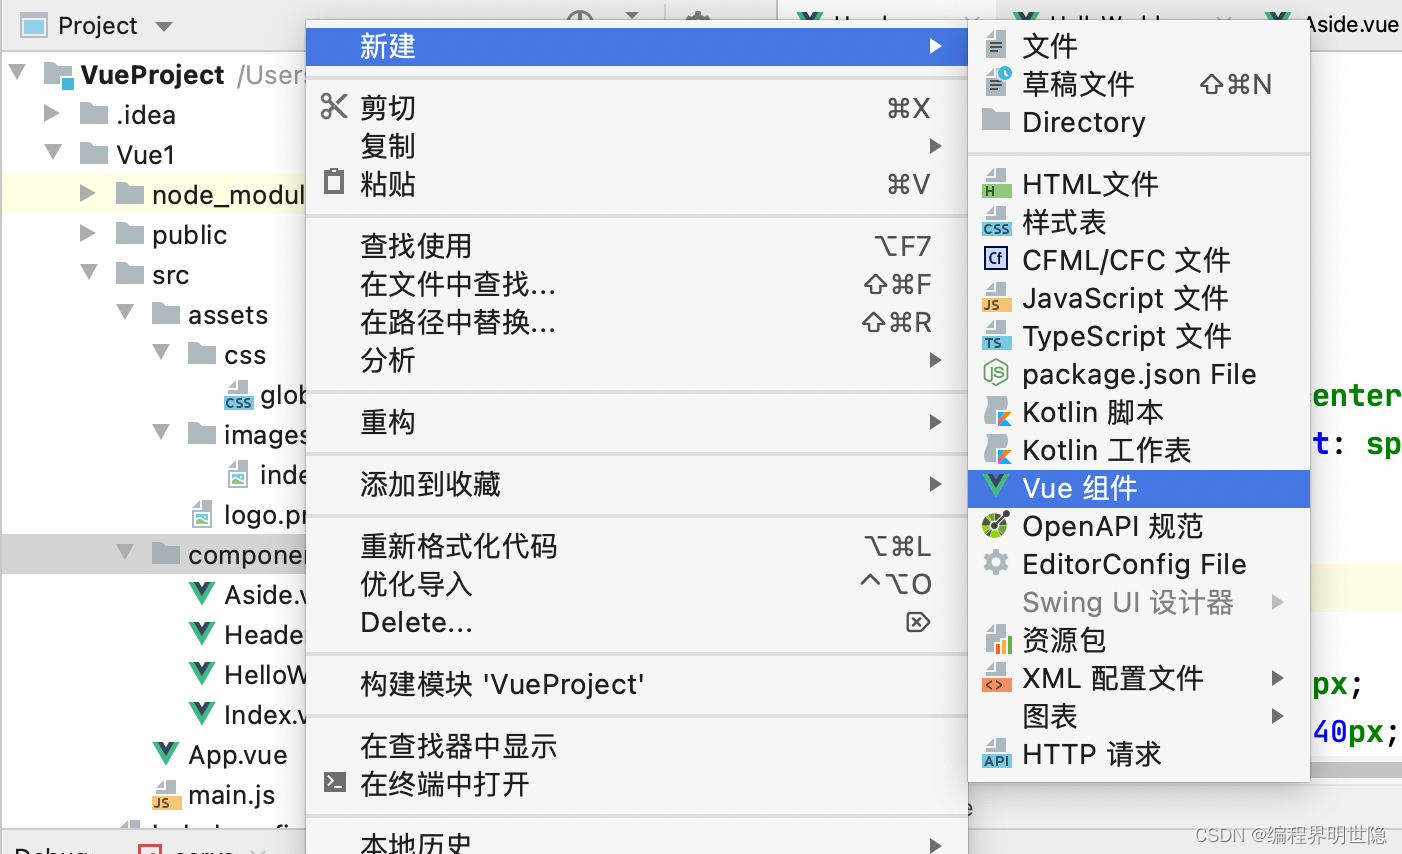Screen dimensions: 1402x854
Task: Click the scissors icon next to 剪切
Action: tap(334, 107)
